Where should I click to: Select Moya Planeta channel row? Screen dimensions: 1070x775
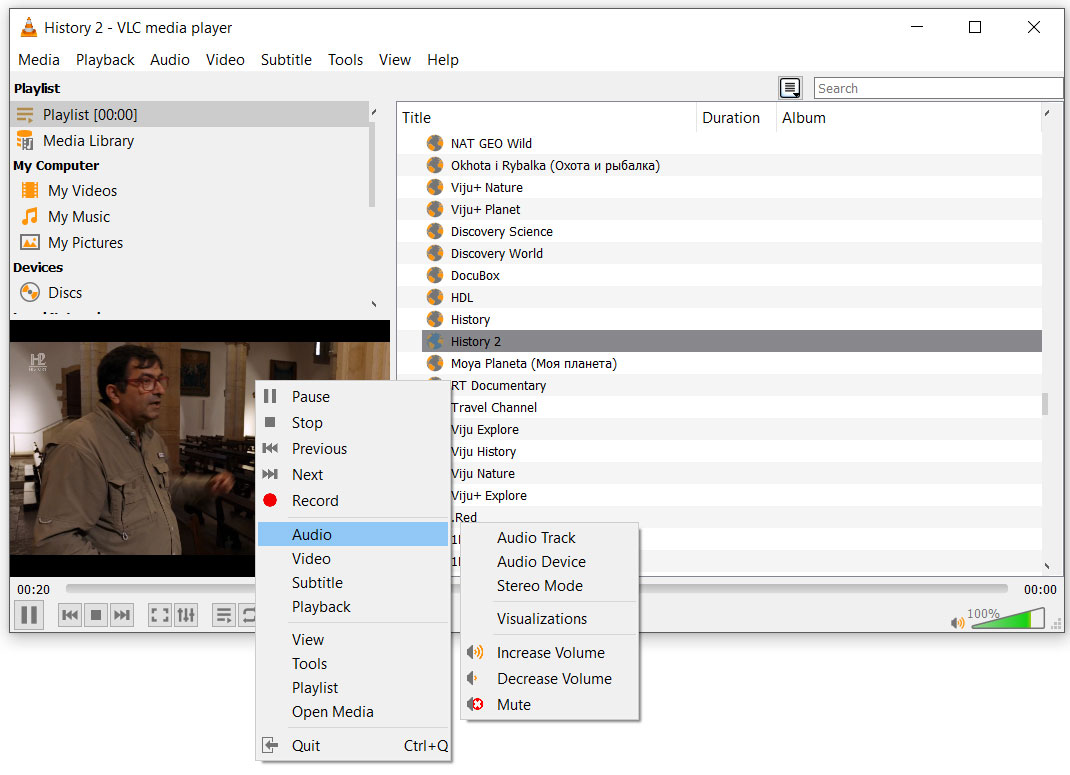[x=720, y=363]
